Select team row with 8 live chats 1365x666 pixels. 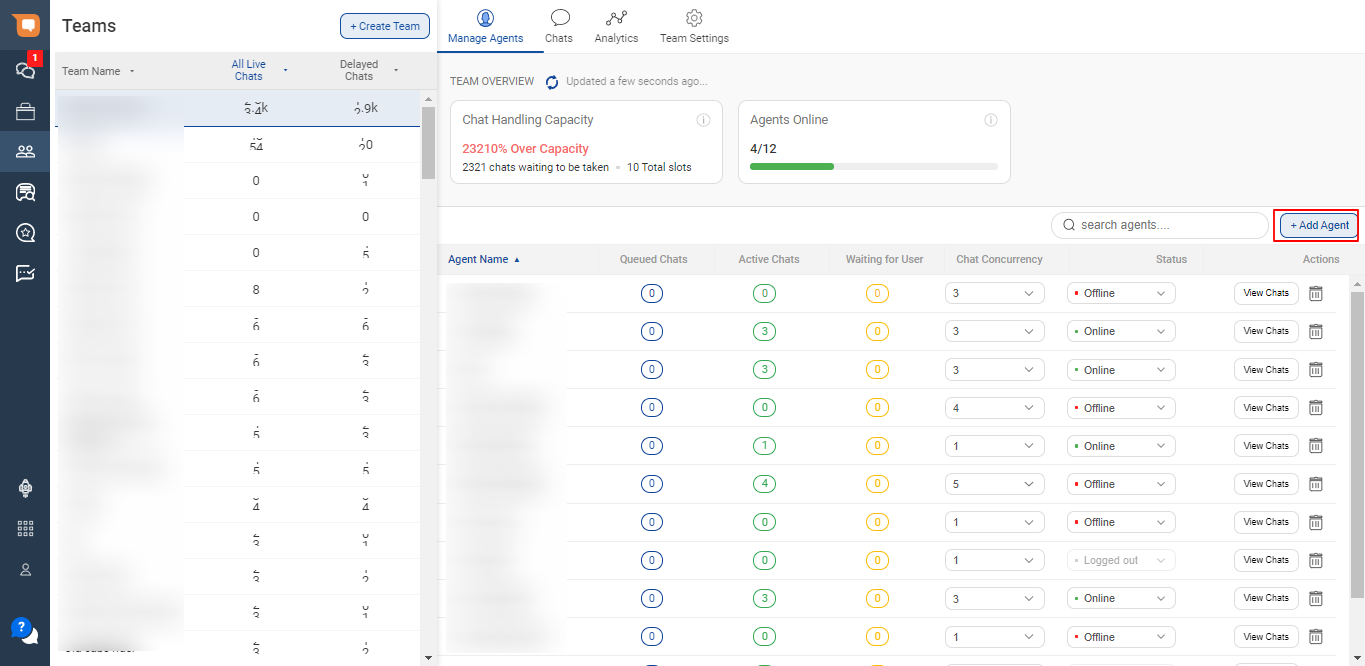click(x=238, y=289)
